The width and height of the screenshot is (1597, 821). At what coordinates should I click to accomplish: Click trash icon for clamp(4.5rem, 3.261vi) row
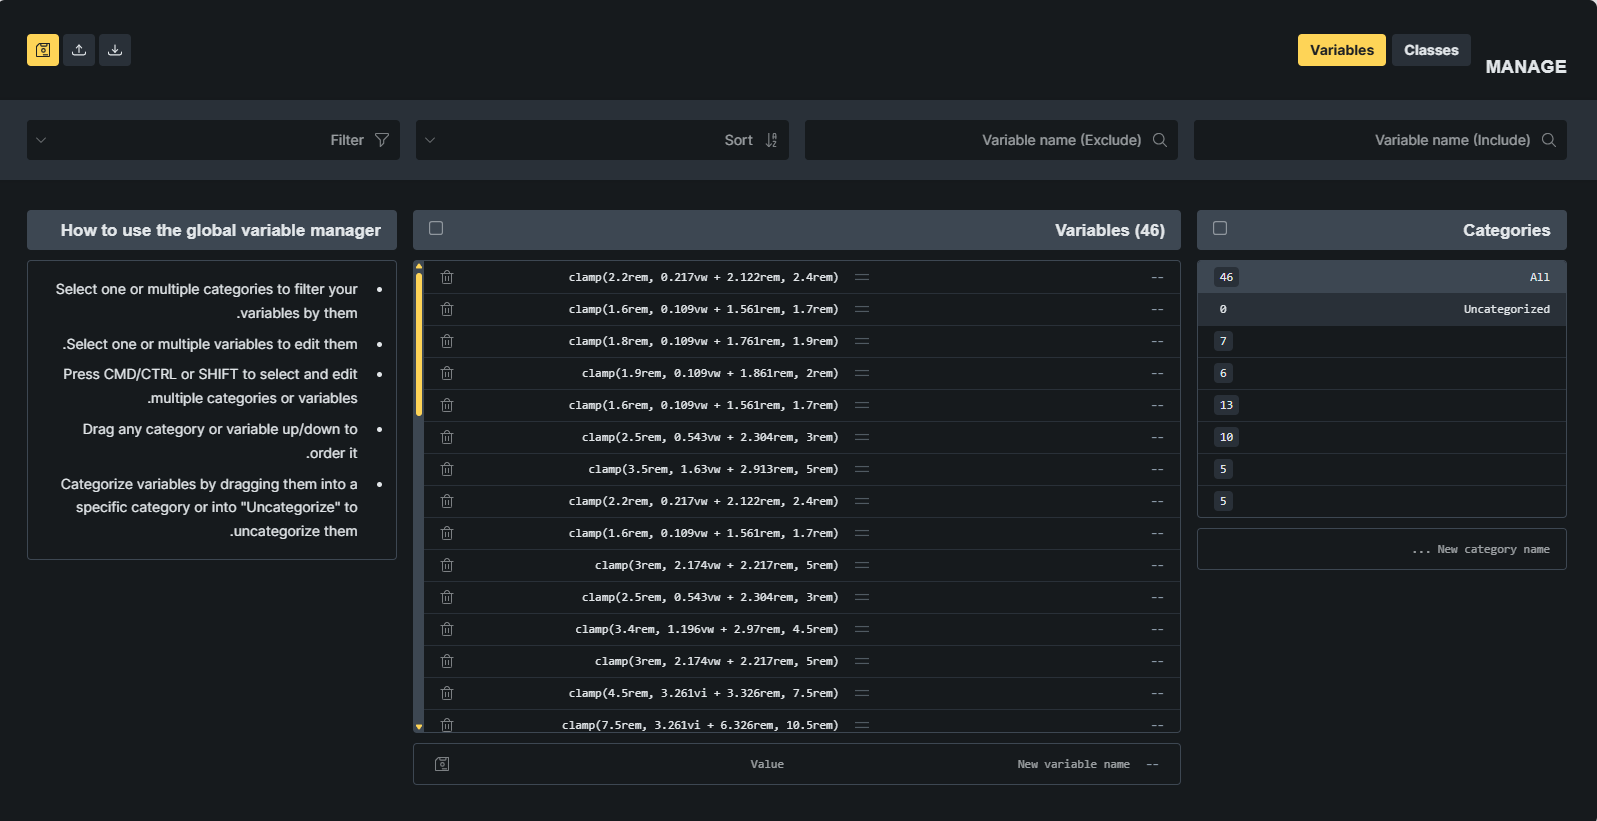[447, 693]
